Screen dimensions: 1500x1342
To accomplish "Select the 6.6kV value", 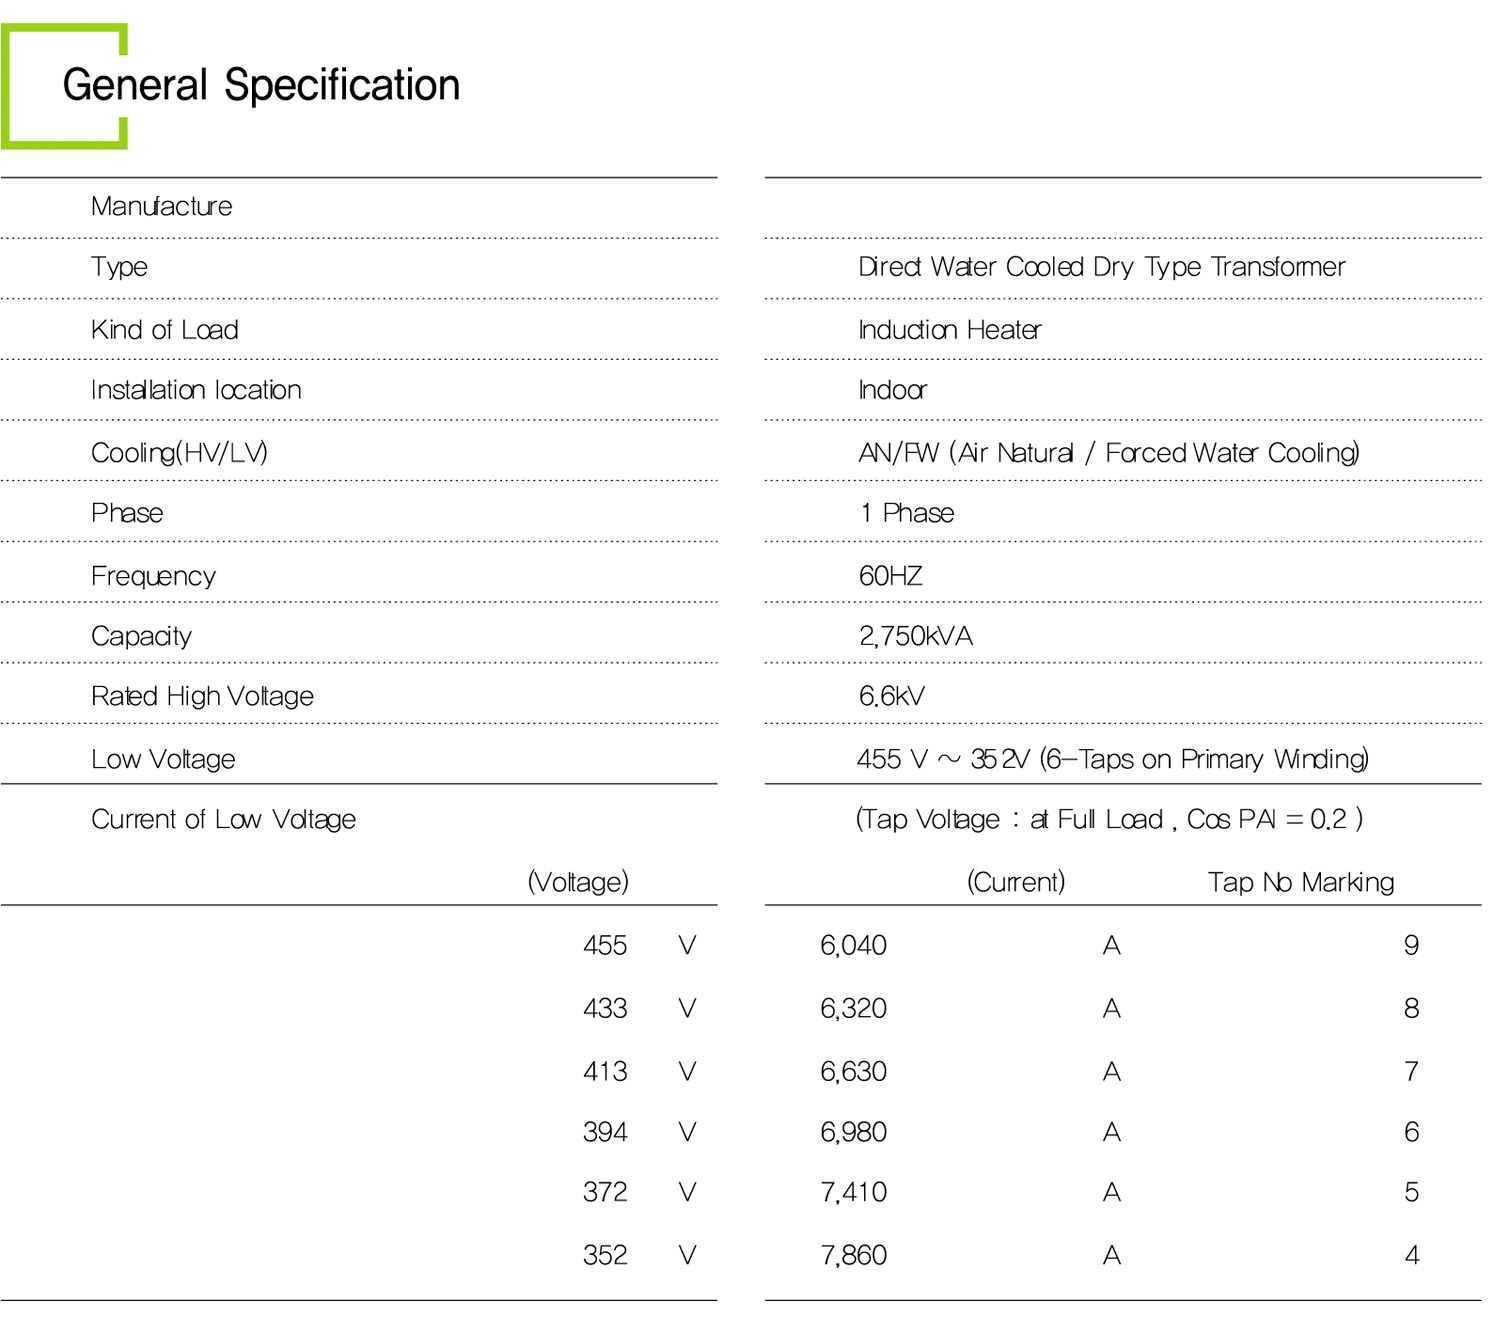I will pos(891,696).
